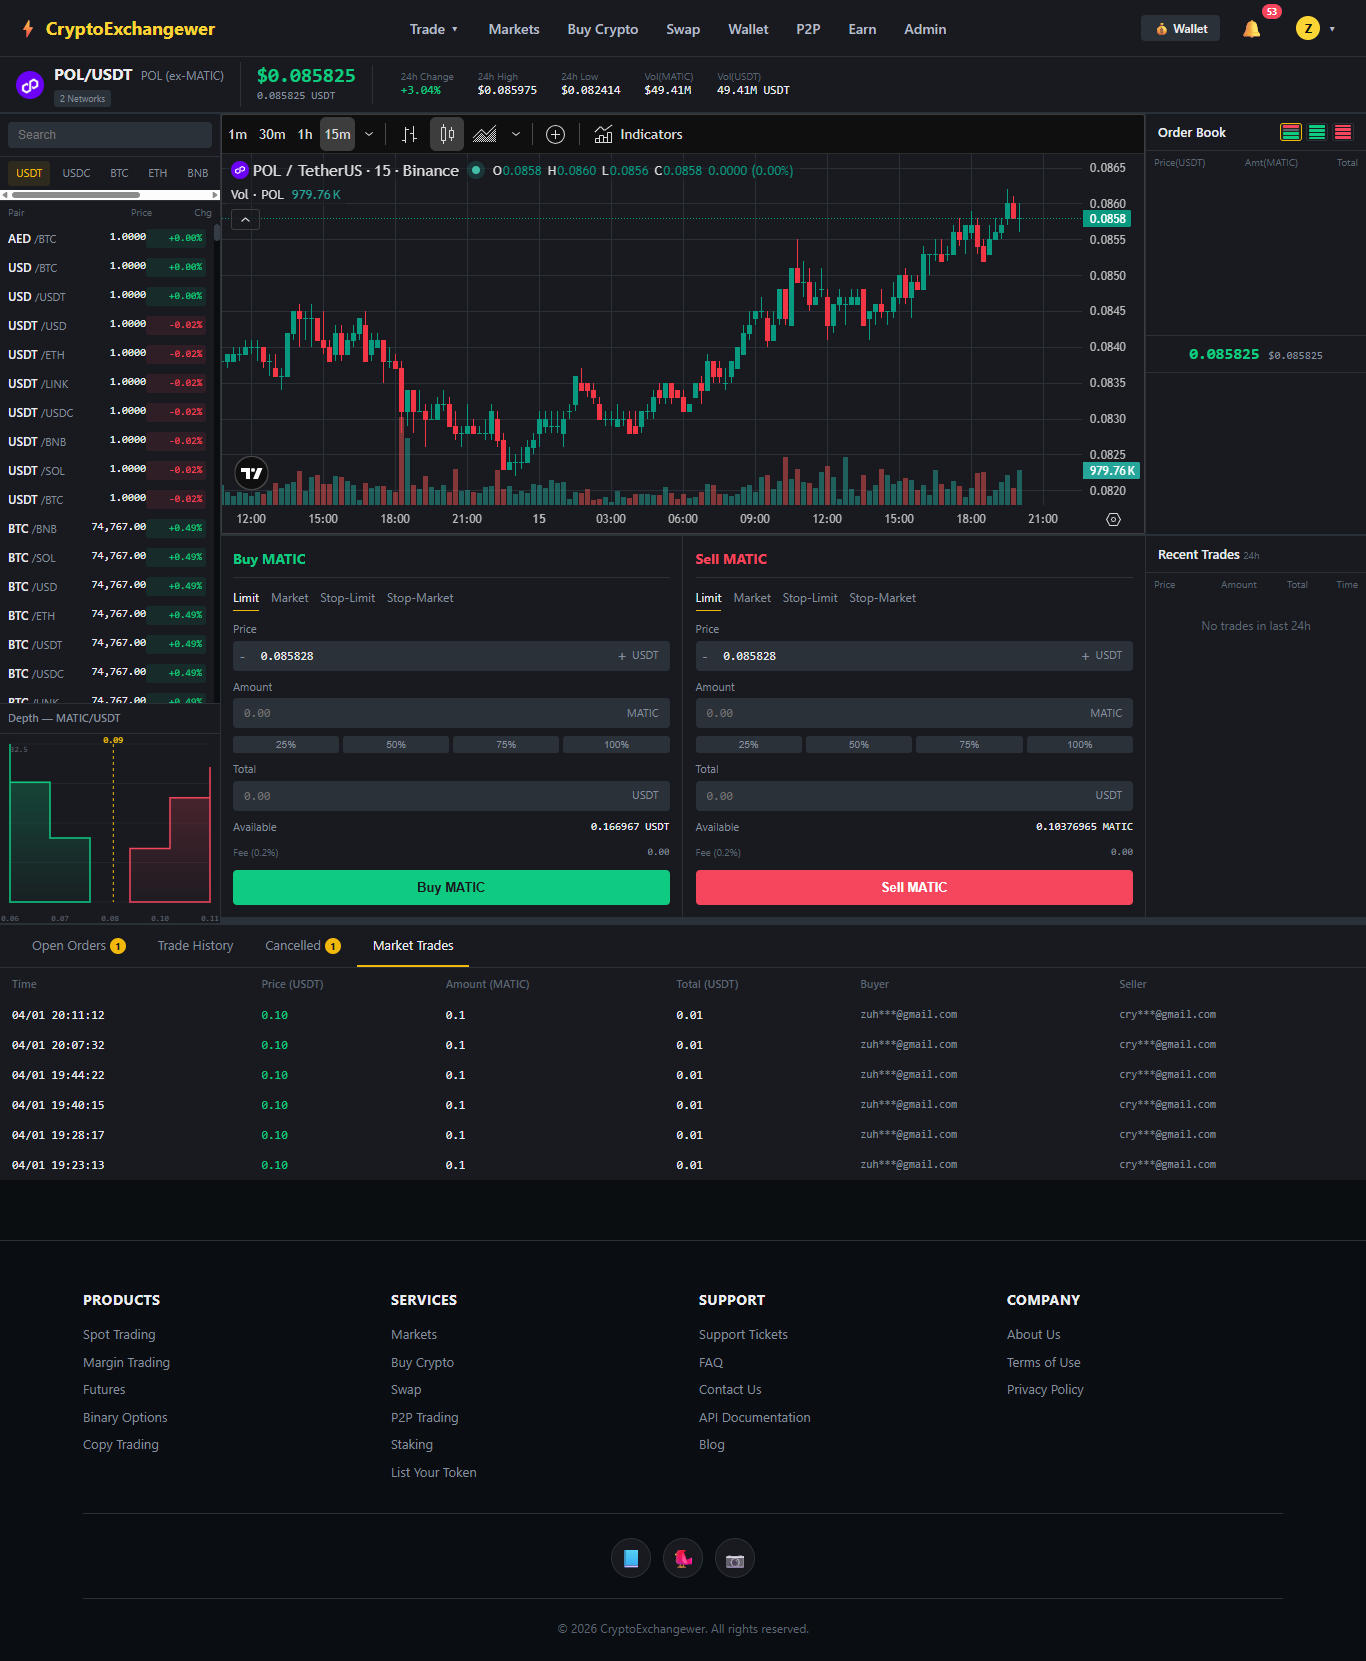Click the Sell Total input field
This screenshot has width=1366, height=1661.
(914, 796)
